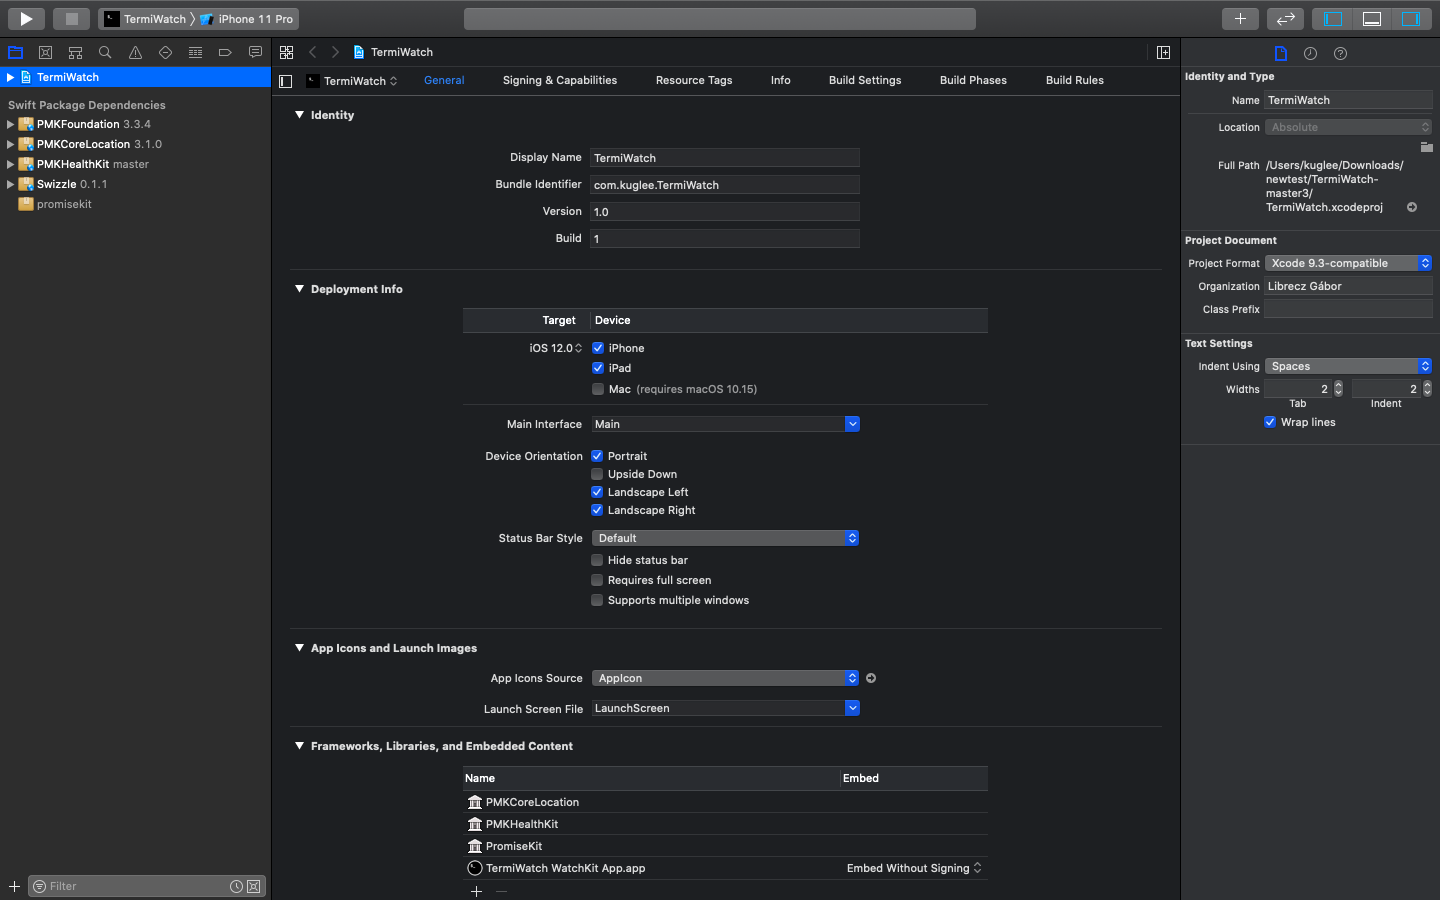Choose project location with the folder icon
This screenshot has height=900, width=1440.
1426,147
